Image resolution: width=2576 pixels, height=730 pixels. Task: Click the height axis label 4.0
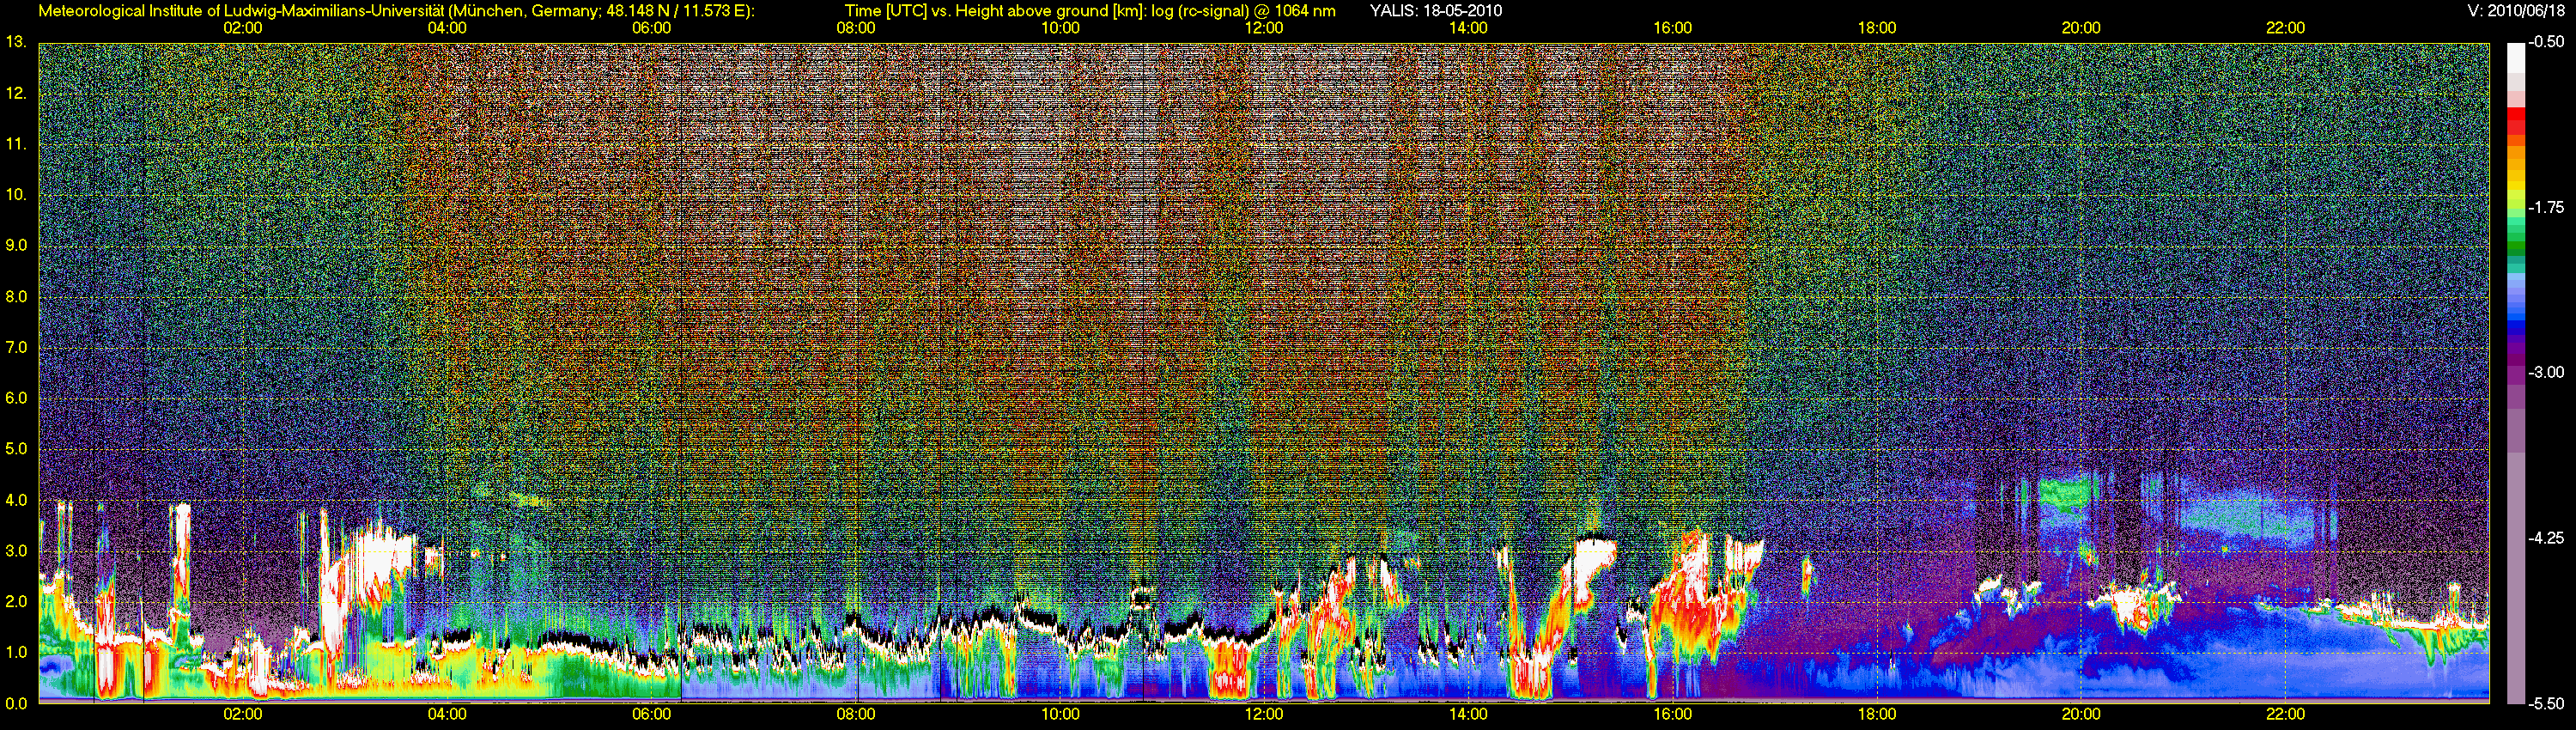[x=16, y=500]
